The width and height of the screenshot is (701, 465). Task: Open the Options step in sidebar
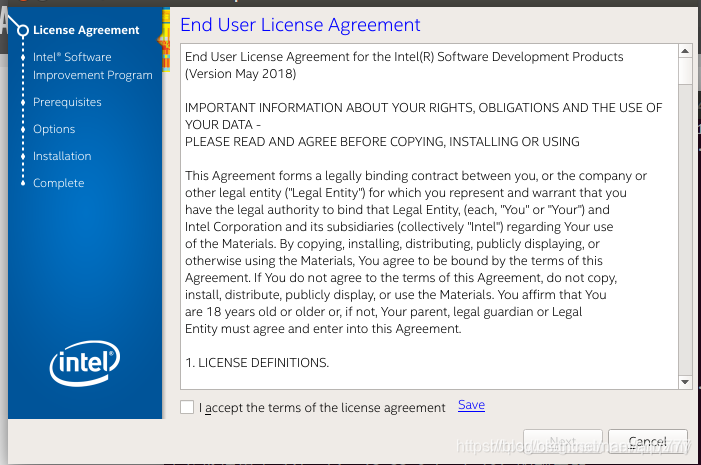pos(54,129)
